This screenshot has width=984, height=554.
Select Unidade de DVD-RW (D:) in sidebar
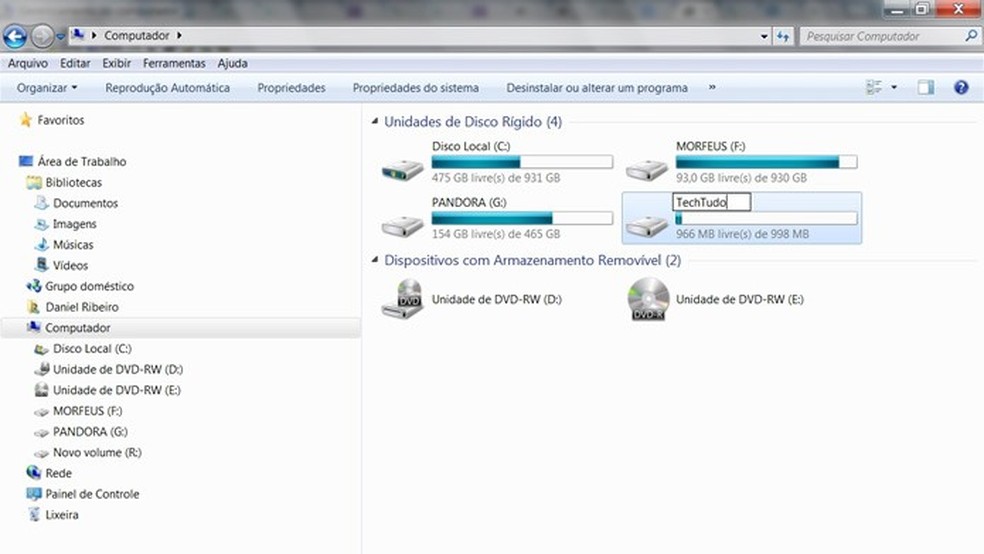pyautogui.click(x=118, y=368)
